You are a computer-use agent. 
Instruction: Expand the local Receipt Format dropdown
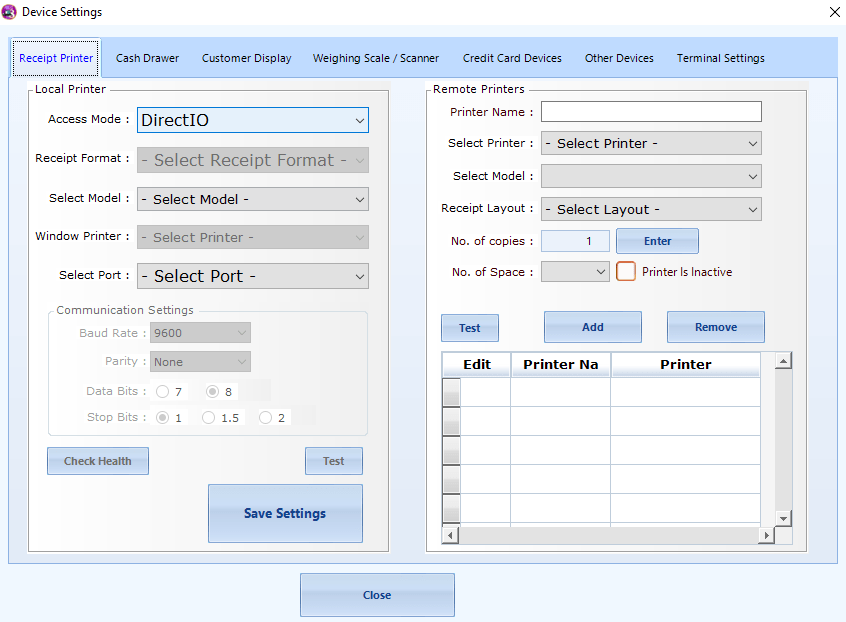tap(253, 160)
